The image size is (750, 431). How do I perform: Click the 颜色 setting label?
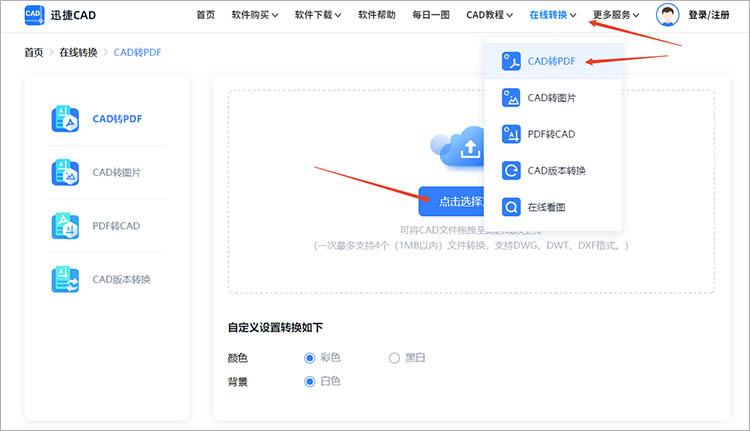(237, 358)
